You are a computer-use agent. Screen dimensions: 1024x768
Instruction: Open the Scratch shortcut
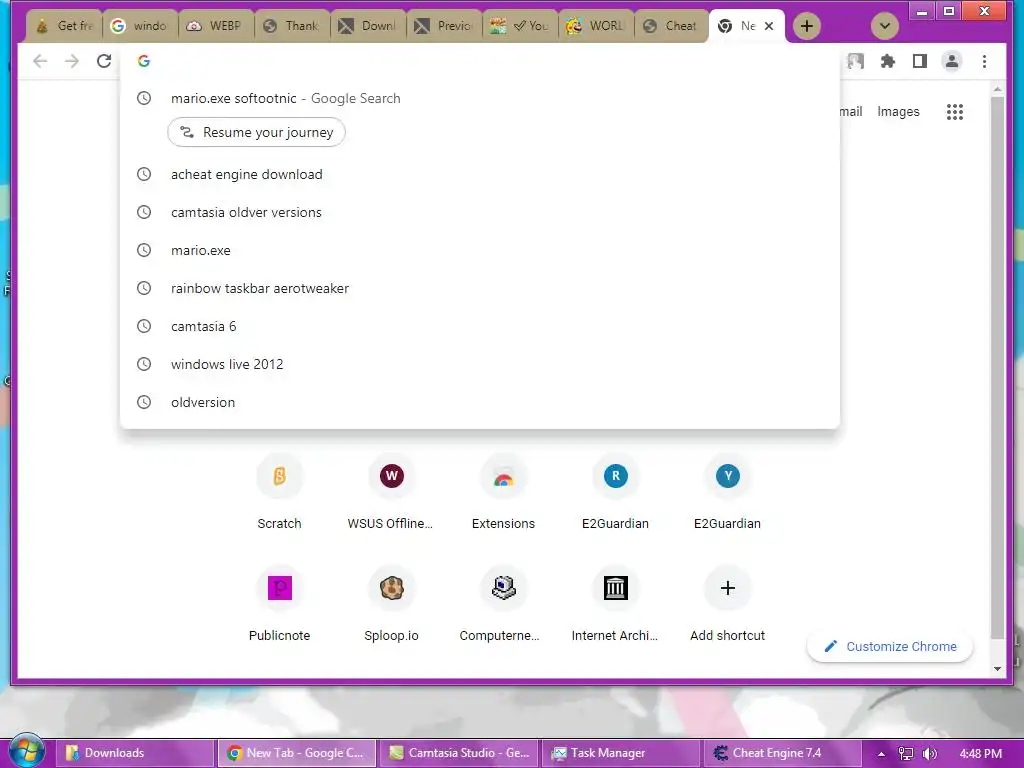[x=280, y=493]
